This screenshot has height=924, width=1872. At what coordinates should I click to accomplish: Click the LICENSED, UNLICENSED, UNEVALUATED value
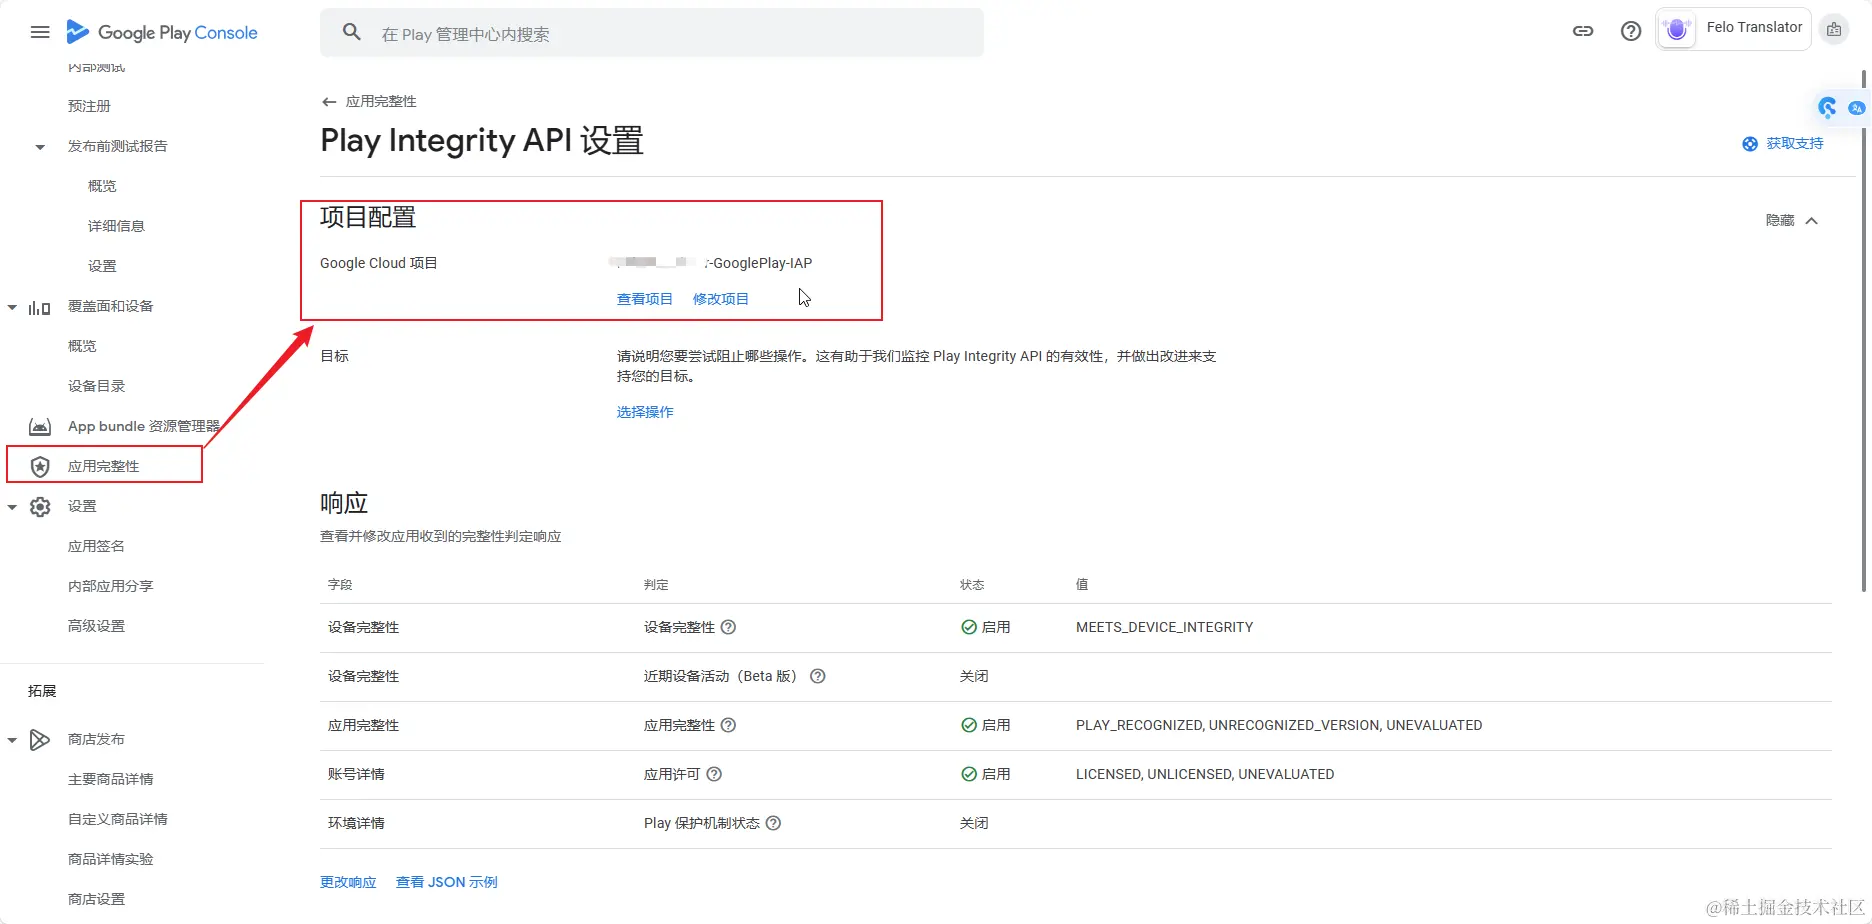tap(1205, 774)
